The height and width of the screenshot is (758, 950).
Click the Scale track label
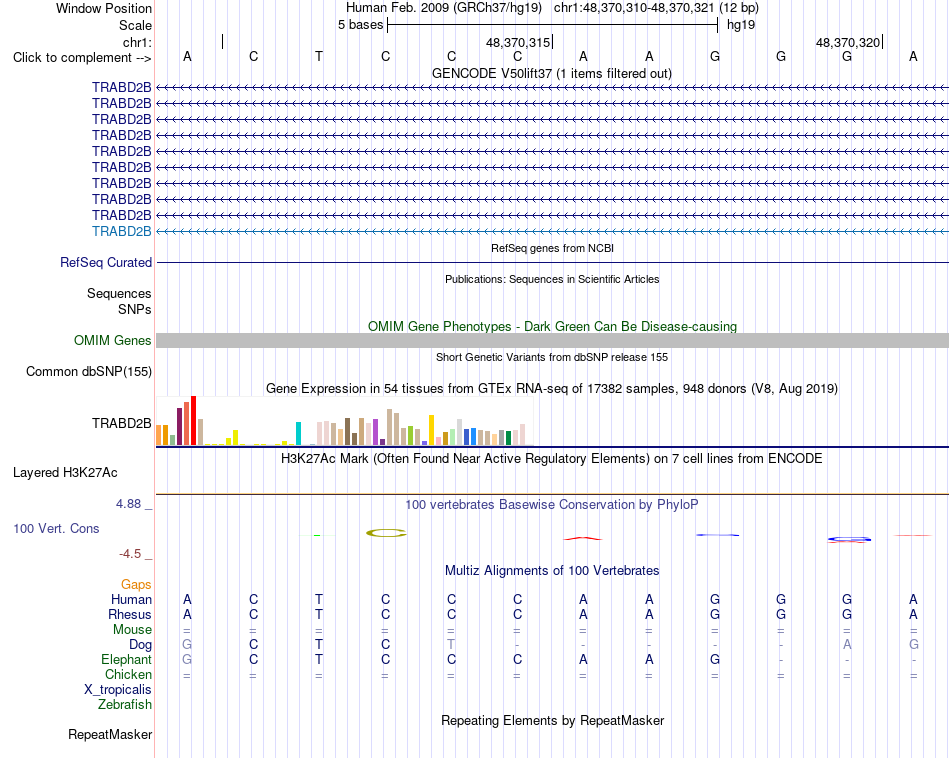135,25
